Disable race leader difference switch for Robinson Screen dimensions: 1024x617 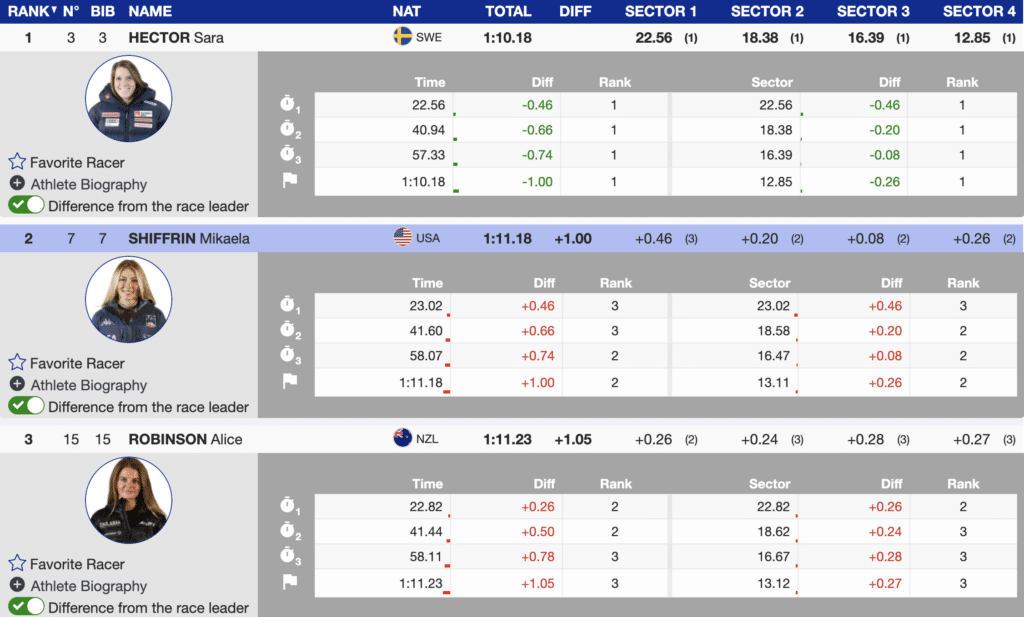[27, 607]
